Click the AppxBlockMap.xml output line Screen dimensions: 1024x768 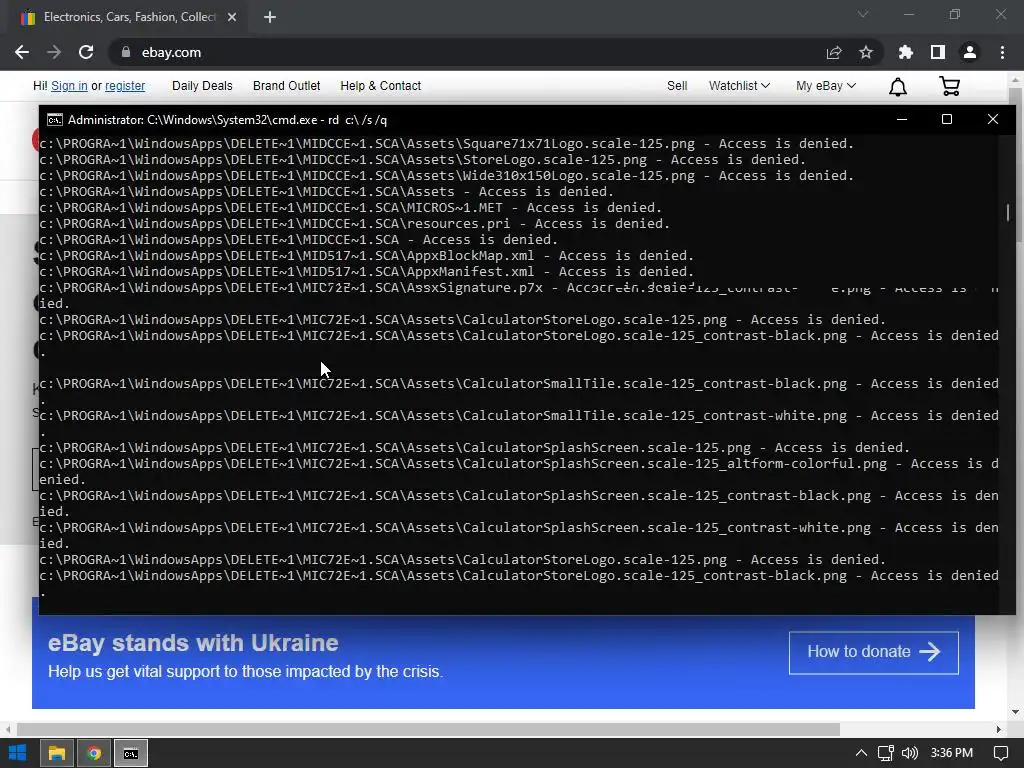(x=366, y=255)
